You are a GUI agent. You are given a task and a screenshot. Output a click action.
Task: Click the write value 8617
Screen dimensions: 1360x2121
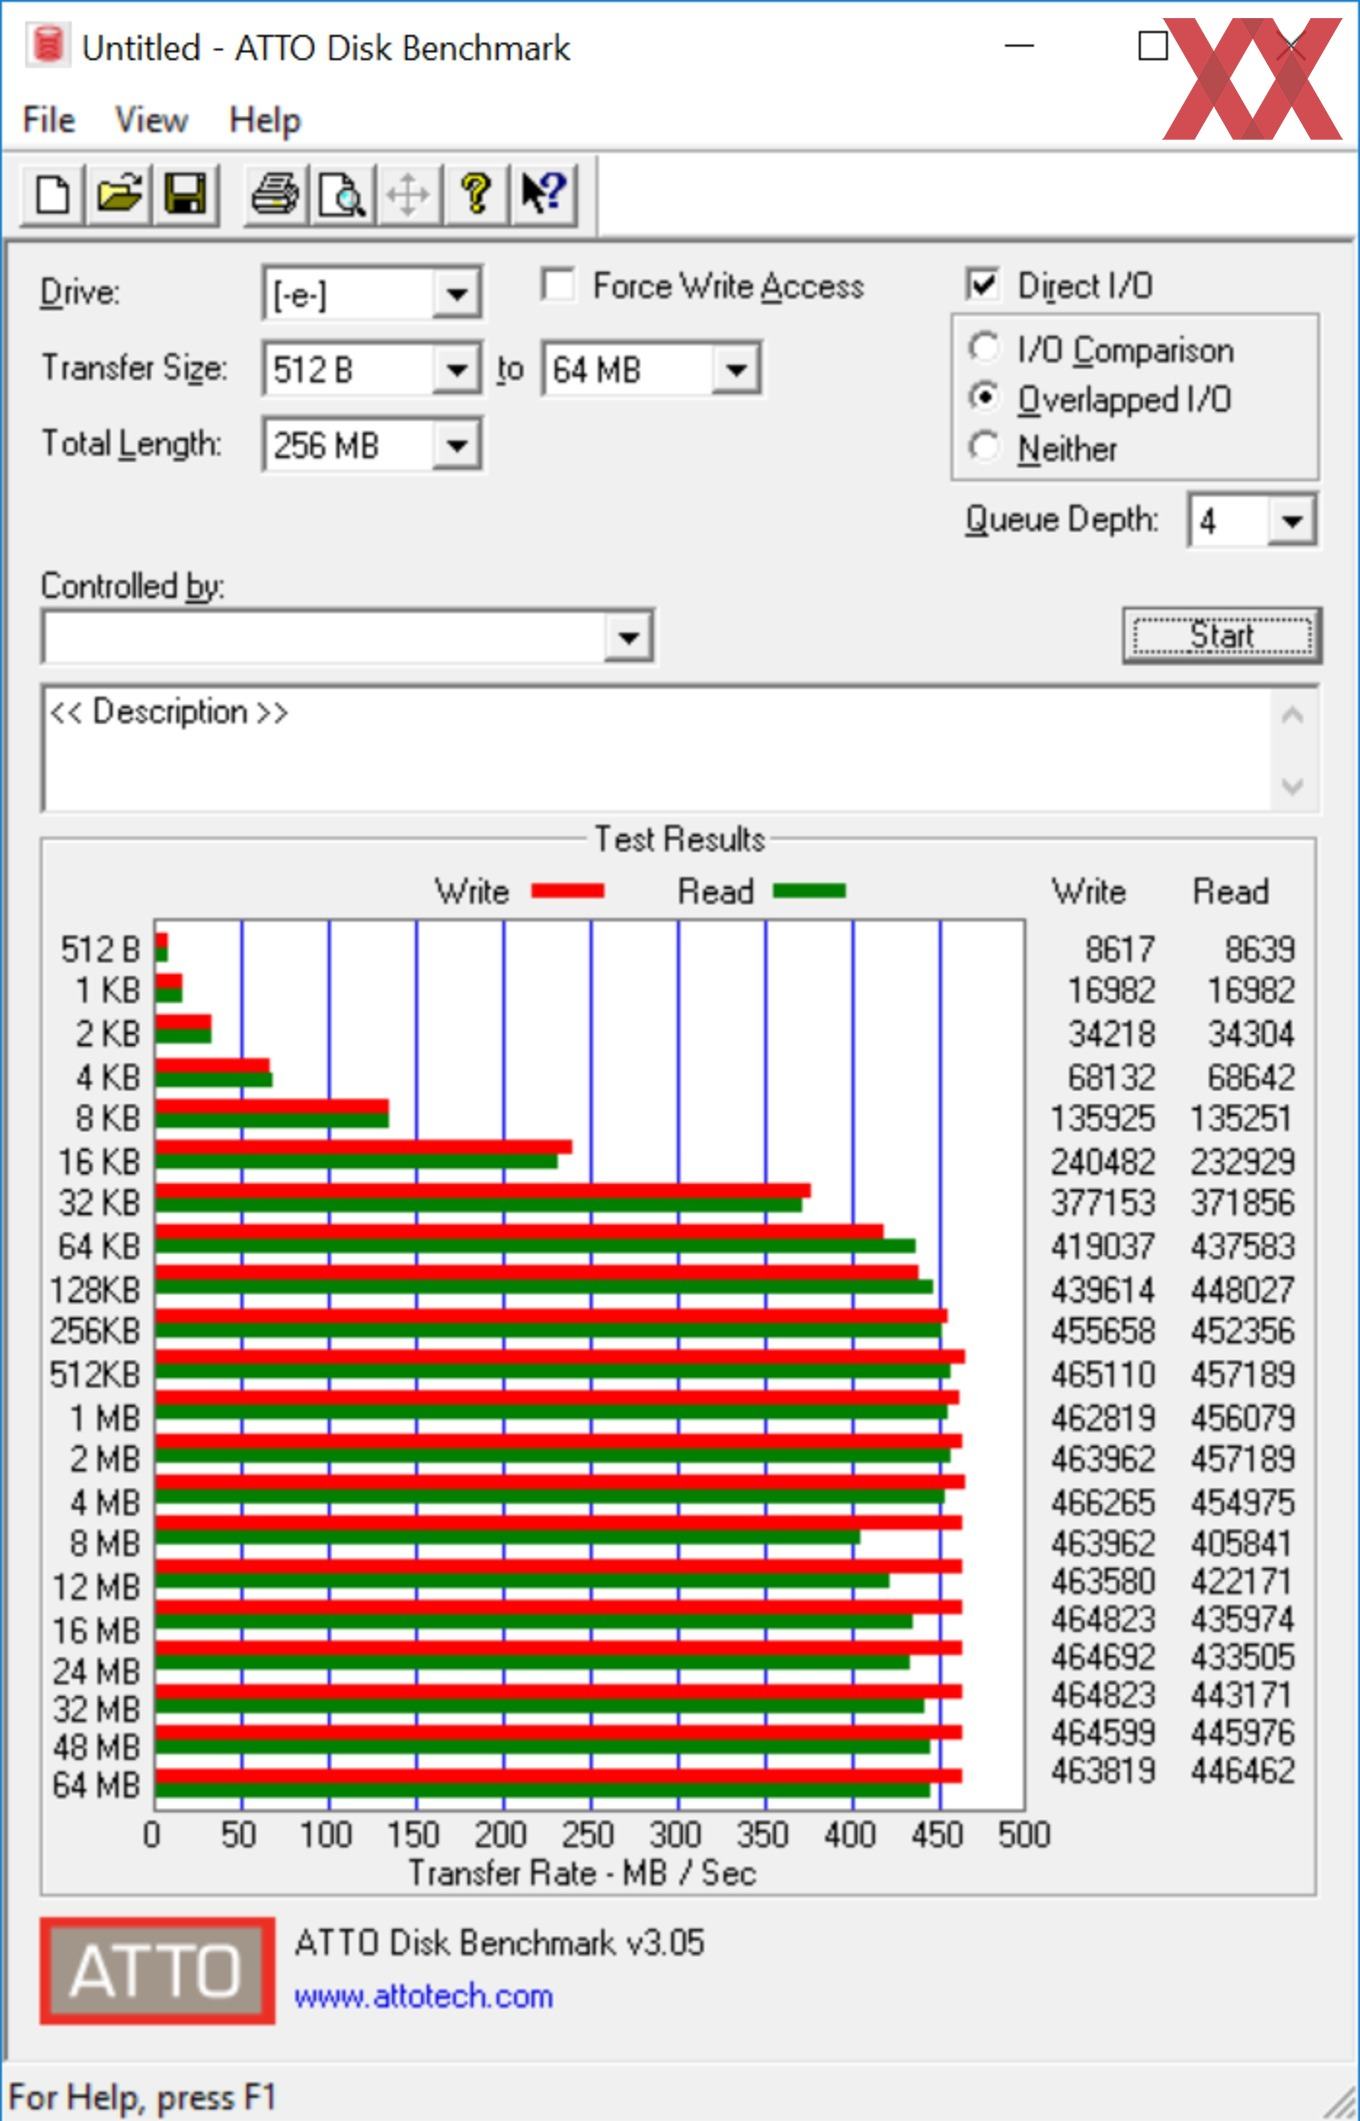(x=1120, y=949)
